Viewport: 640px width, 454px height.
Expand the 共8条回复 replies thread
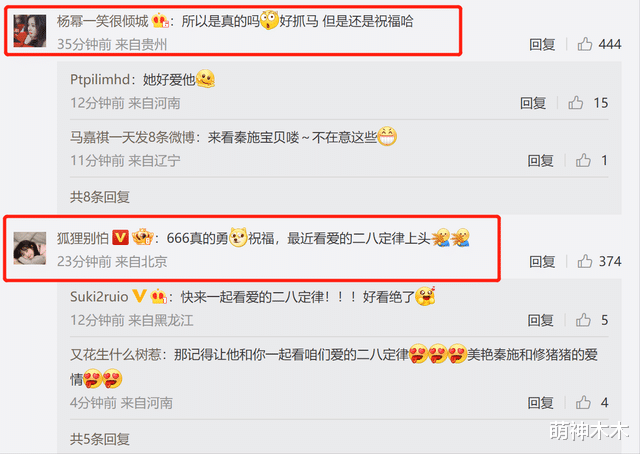pos(100,197)
